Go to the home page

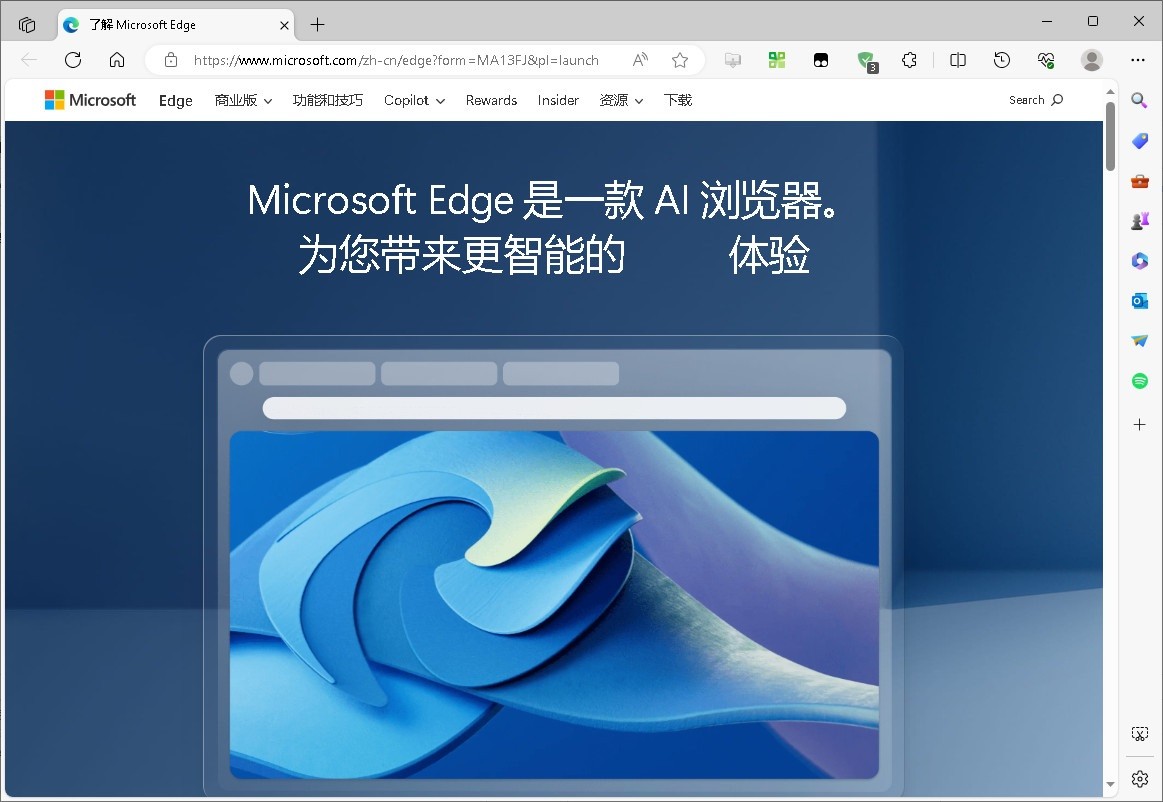(116, 60)
